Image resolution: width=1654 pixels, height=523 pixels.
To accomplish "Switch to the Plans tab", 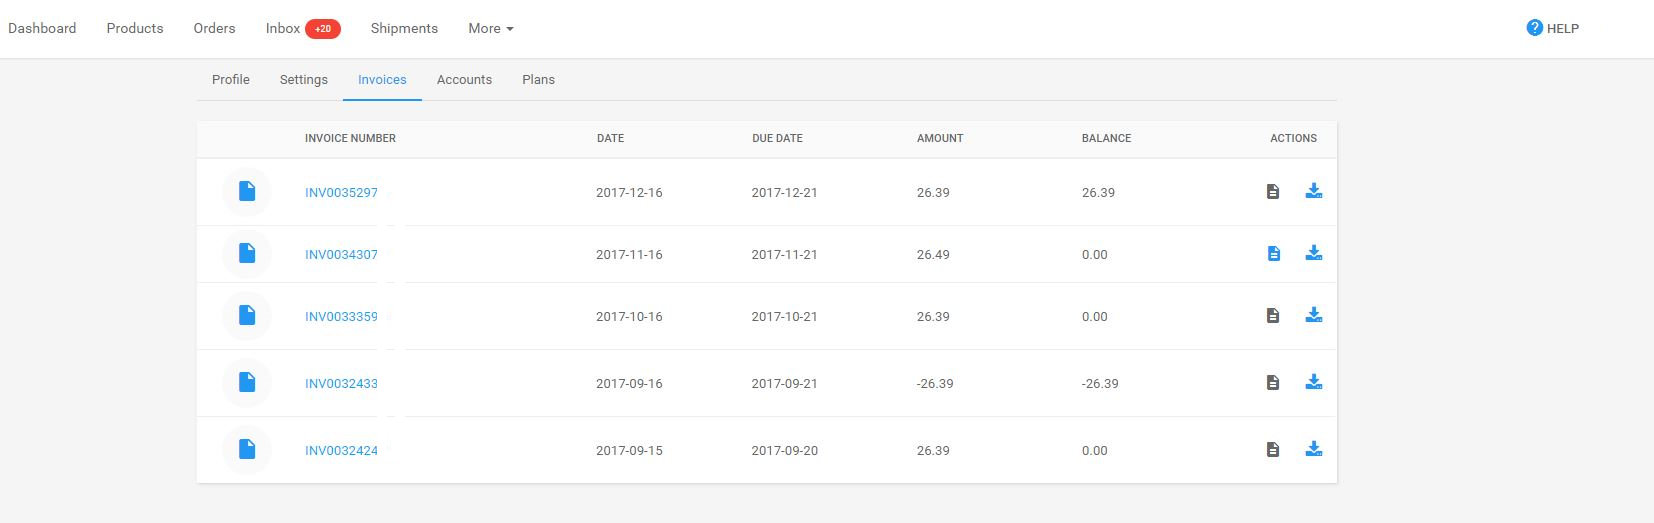I will 538,80.
